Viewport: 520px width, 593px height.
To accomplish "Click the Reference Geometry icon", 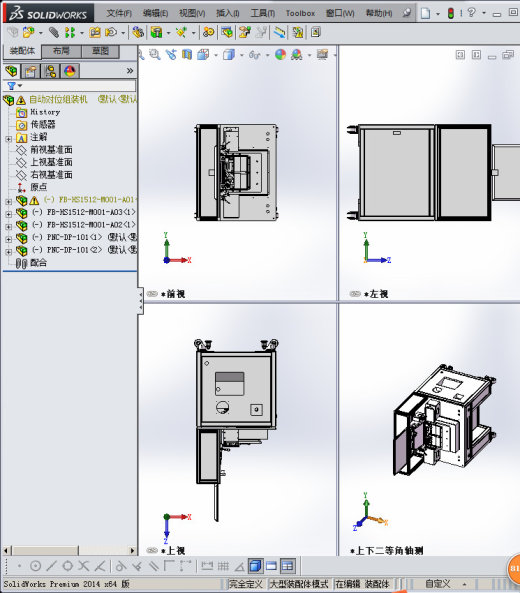I will click(181, 33).
